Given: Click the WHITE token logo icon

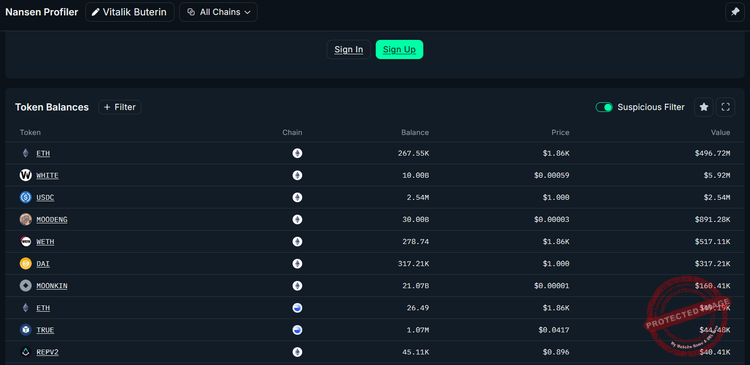Looking at the screenshot, I should (25, 175).
